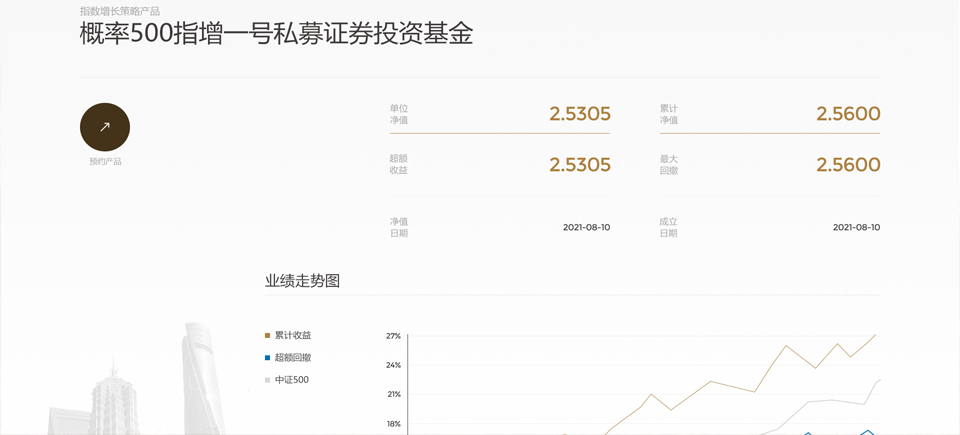Click the round brown arrow icon

point(105,127)
